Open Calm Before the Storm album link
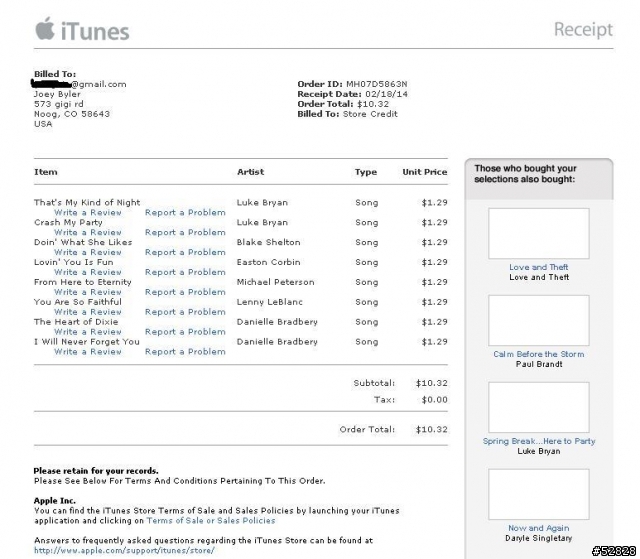The height and width of the screenshot is (559, 640). pos(539,354)
